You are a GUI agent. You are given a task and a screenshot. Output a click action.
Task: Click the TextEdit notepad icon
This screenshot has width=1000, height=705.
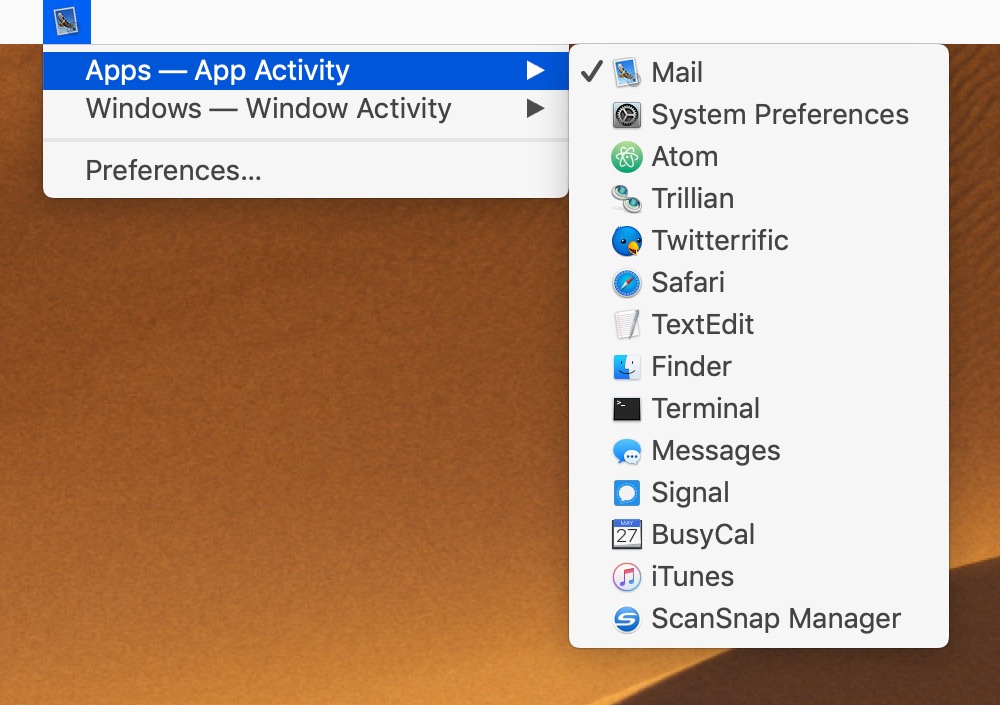pyautogui.click(x=626, y=325)
